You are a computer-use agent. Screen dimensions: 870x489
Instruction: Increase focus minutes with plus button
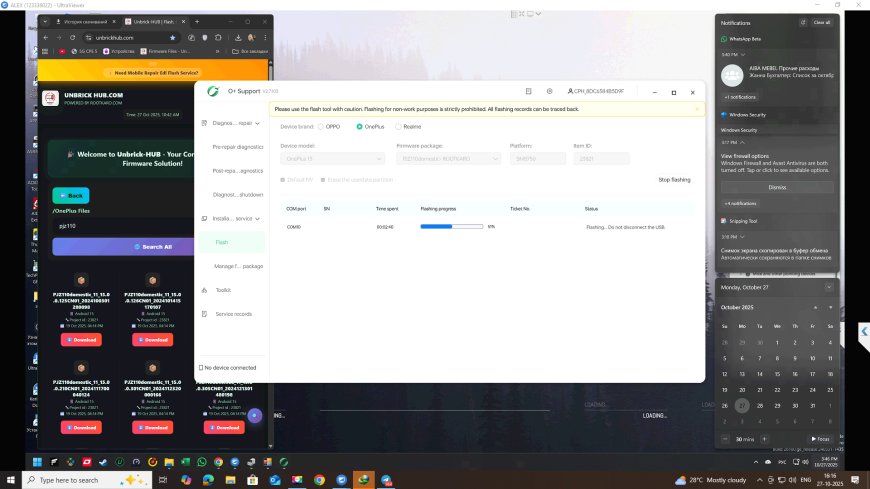764,439
